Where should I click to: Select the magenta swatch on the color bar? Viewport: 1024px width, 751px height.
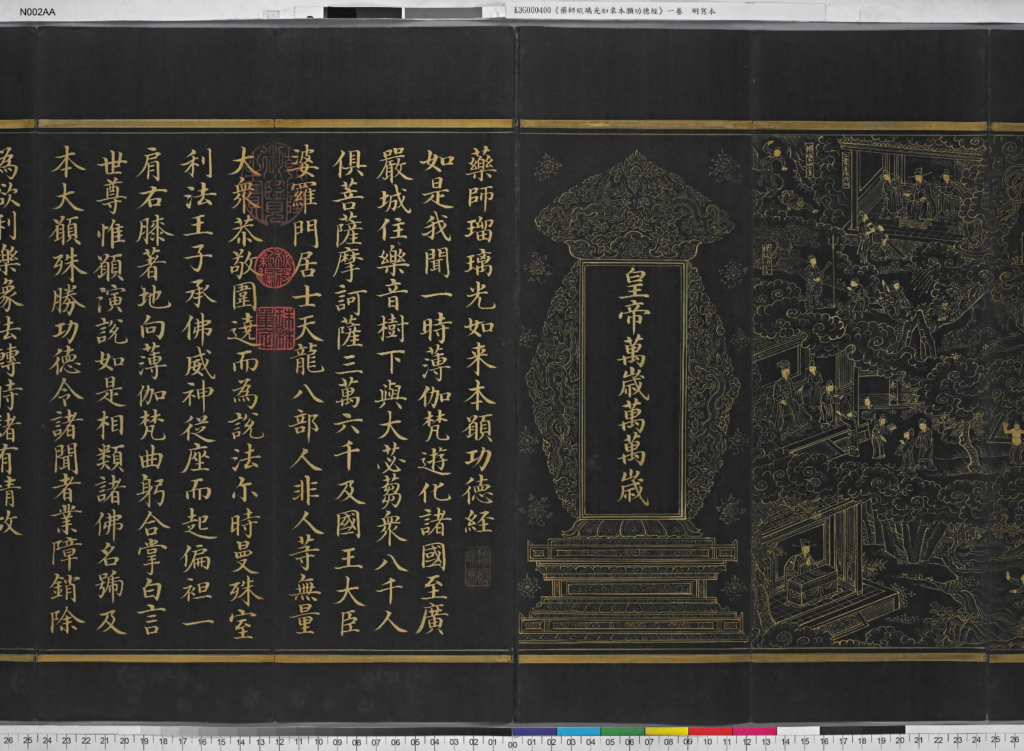click(754, 732)
